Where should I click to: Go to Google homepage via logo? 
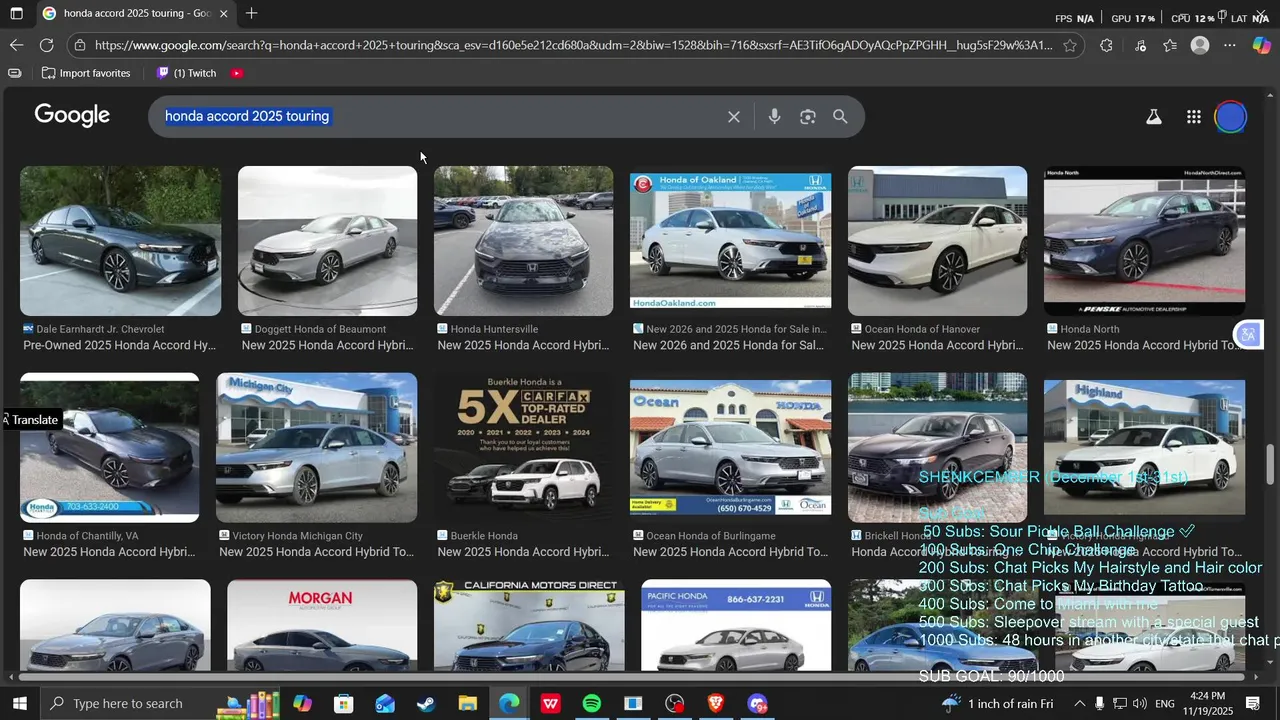click(x=72, y=116)
